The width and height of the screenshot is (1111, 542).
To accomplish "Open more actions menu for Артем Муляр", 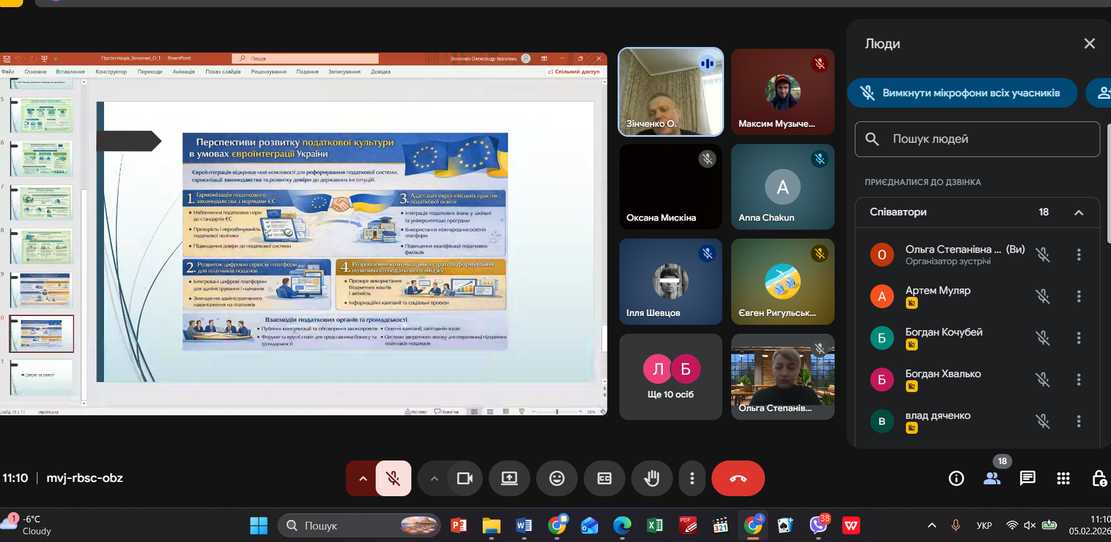I will pyautogui.click(x=1078, y=296).
